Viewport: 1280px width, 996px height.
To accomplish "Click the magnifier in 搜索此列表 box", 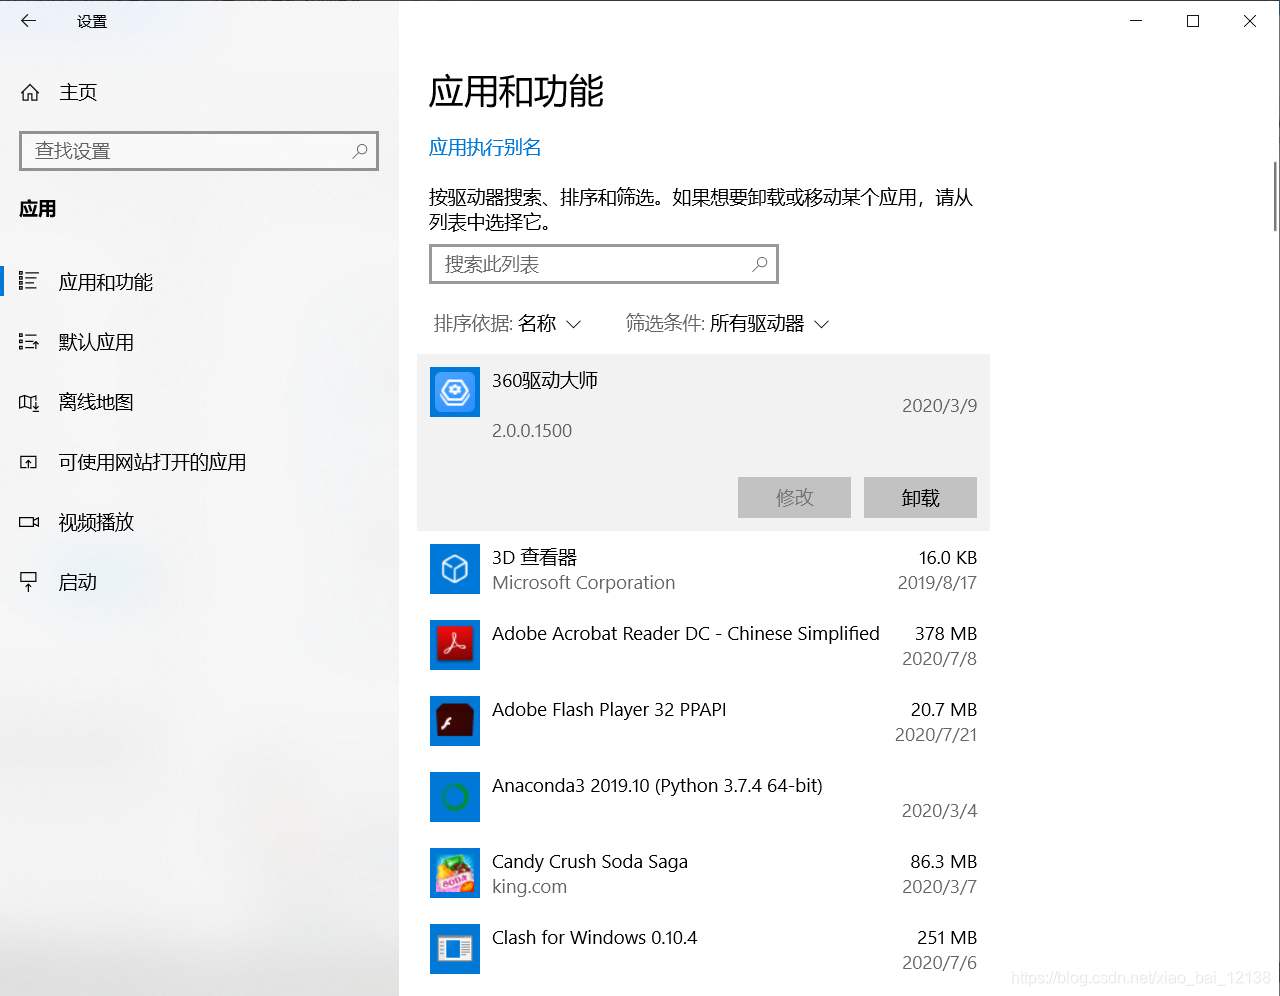I will [760, 264].
